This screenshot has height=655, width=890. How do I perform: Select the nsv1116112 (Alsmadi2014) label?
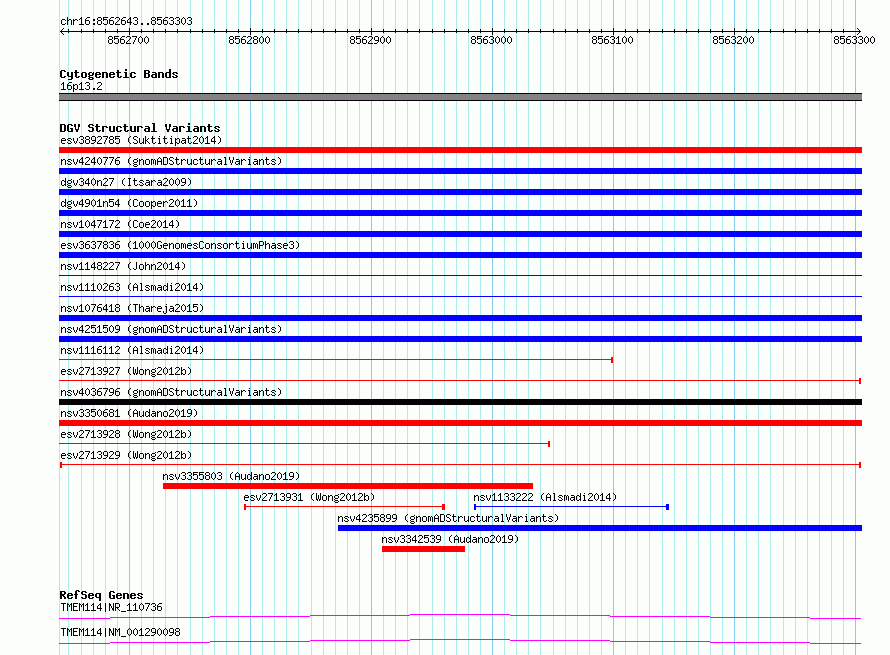(x=132, y=350)
